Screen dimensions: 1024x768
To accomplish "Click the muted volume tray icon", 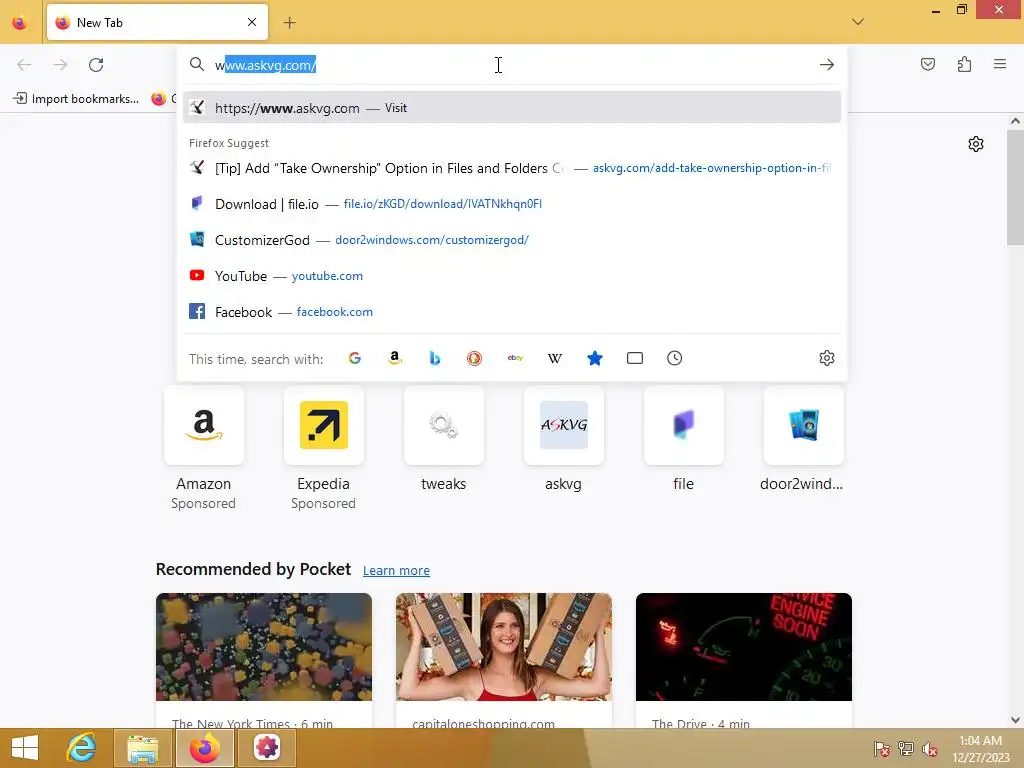I will (x=930, y=748).
